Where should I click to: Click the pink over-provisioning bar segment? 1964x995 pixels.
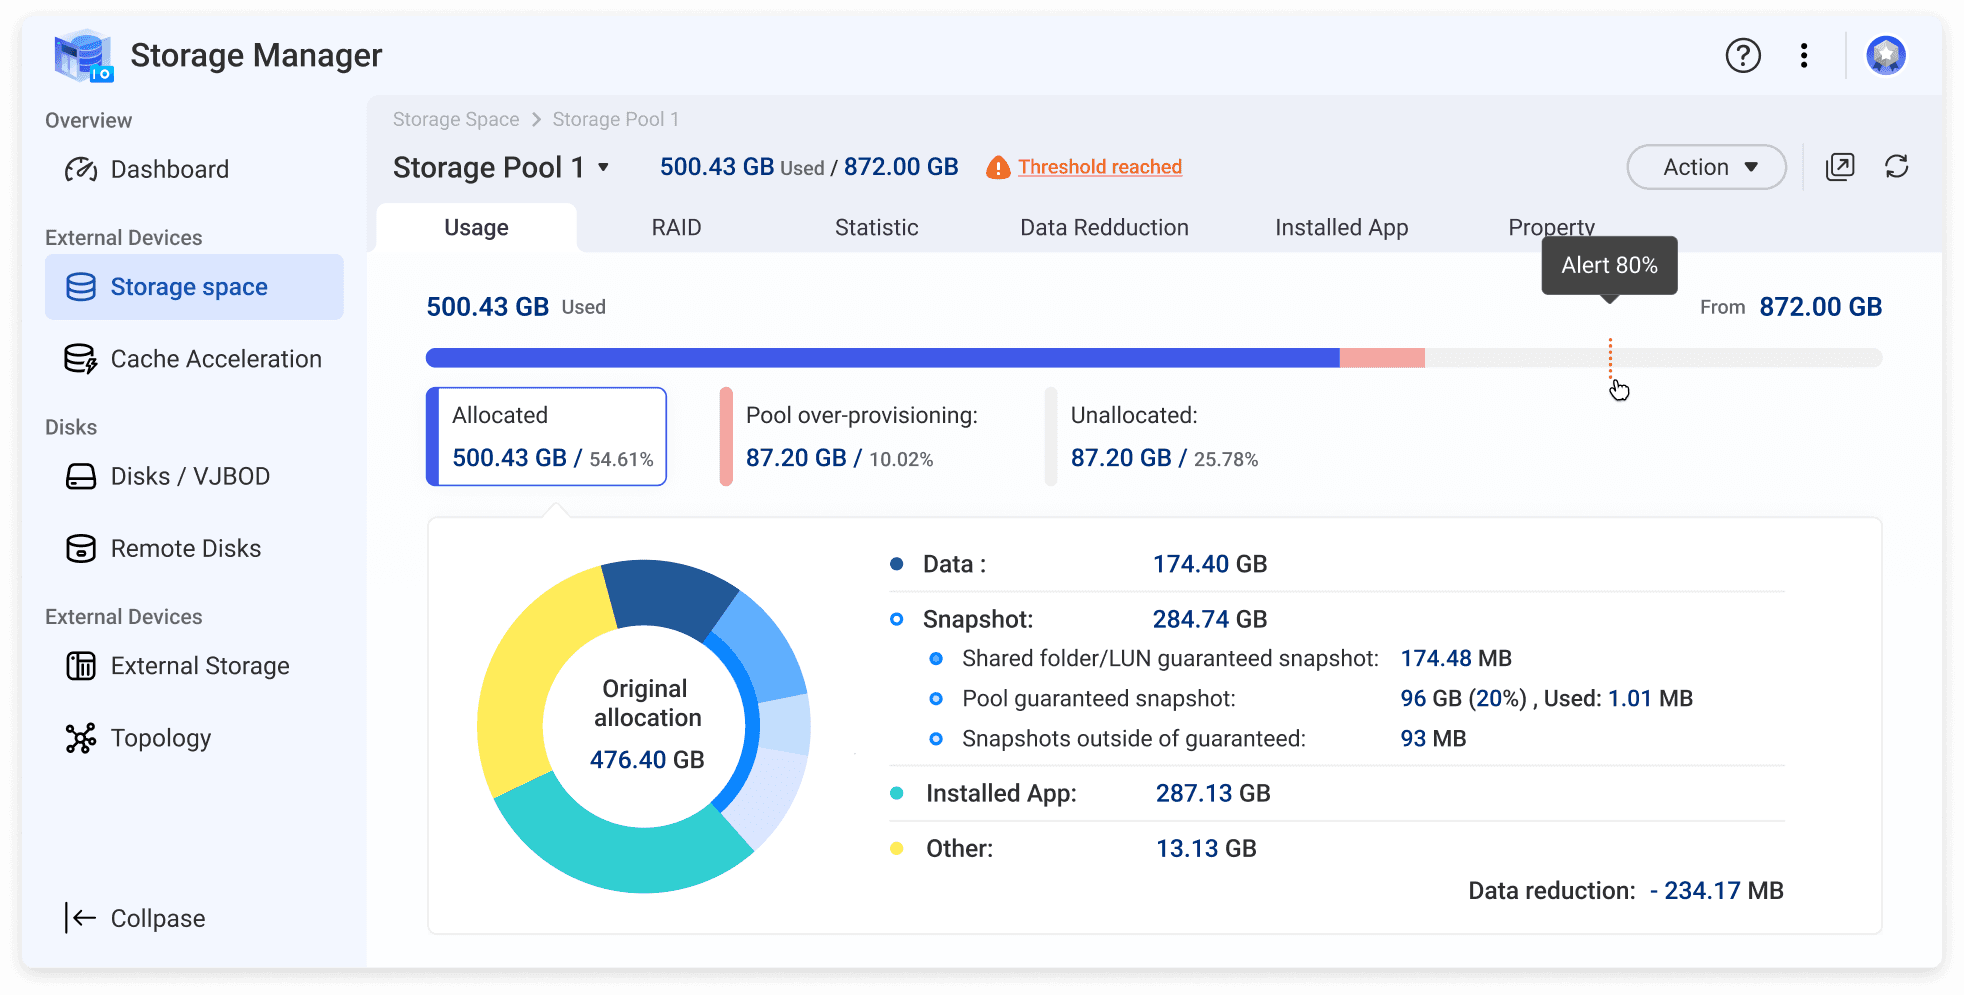click(1382, 358)
